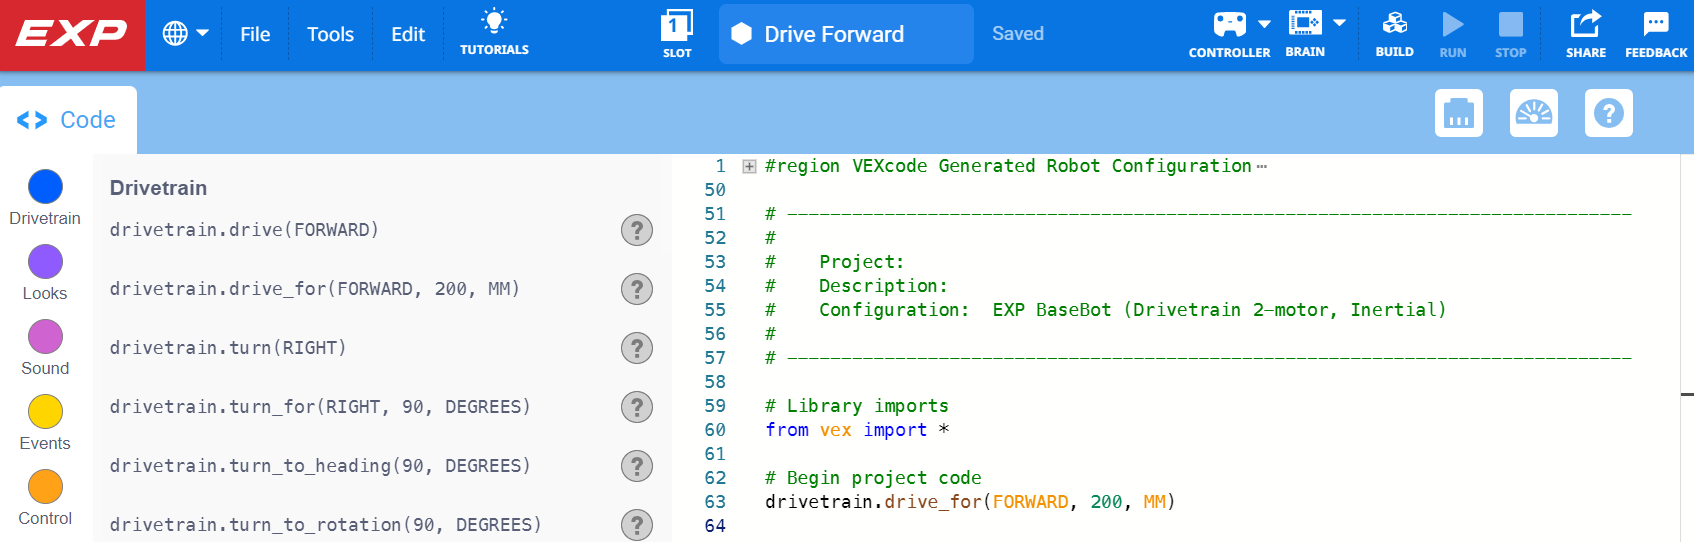Open the help question mark panel button
Viewport: 1694px width, 542px height.
click(1609, 113)
